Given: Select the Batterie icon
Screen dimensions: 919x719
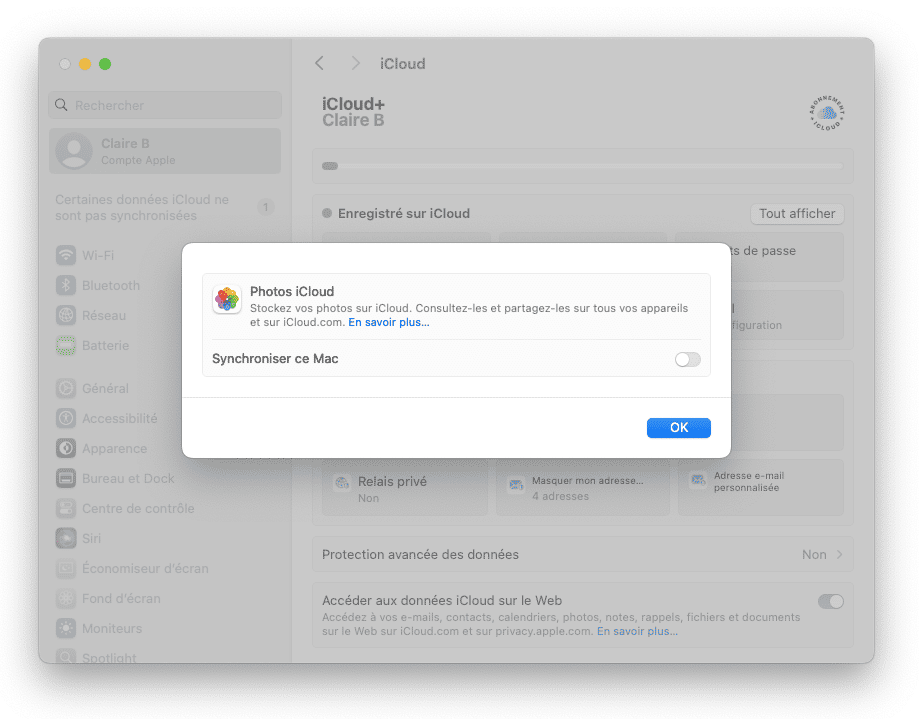Looking at the screenshot, I should 66,346.
